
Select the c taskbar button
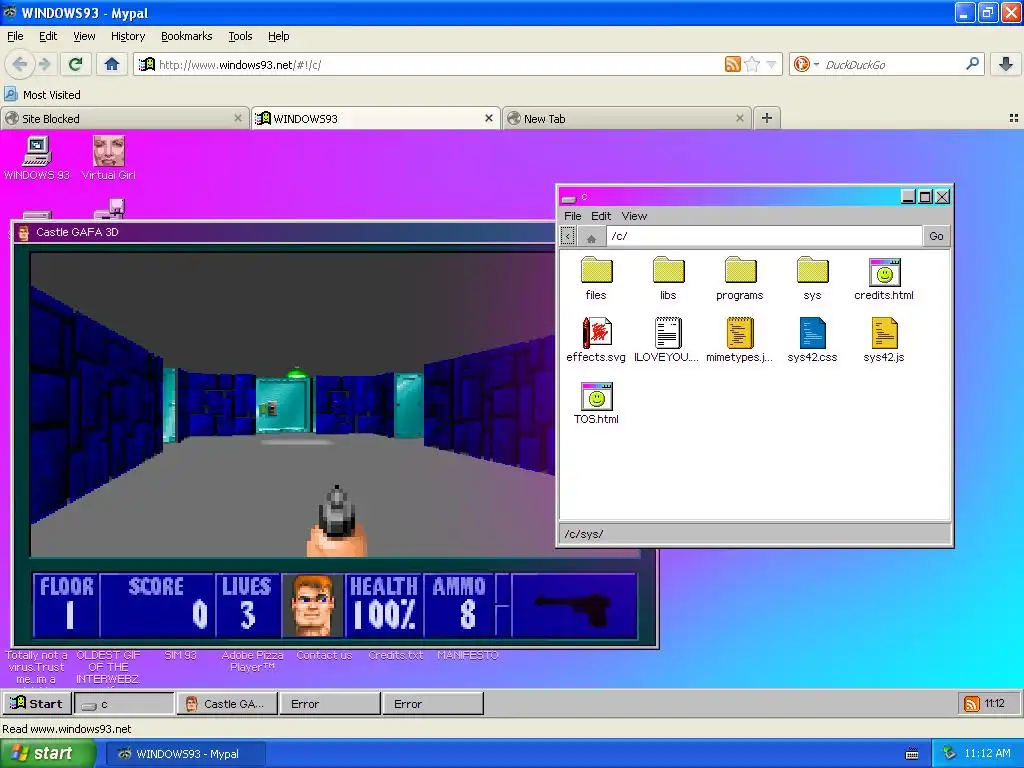(124, 703)
